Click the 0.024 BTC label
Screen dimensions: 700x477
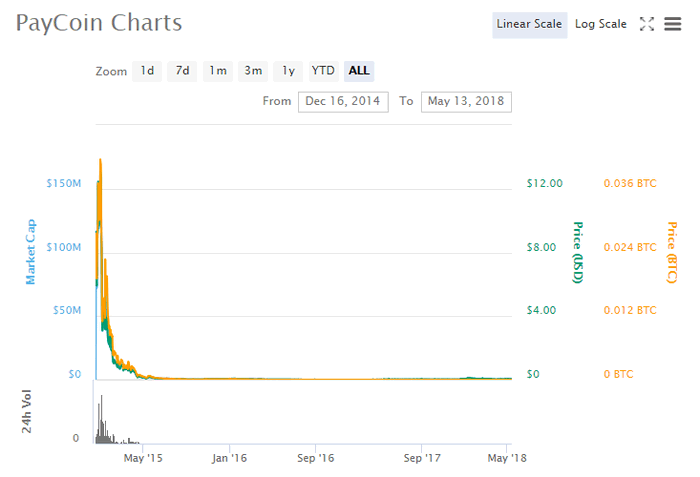pos(630,247)
